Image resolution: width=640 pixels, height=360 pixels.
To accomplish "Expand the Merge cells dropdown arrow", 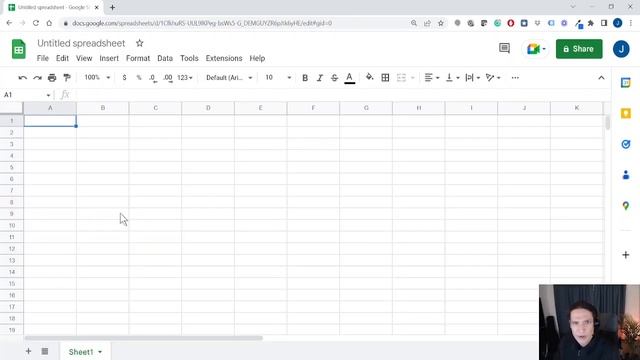I will pyautogui.click(x=413, y=78).
